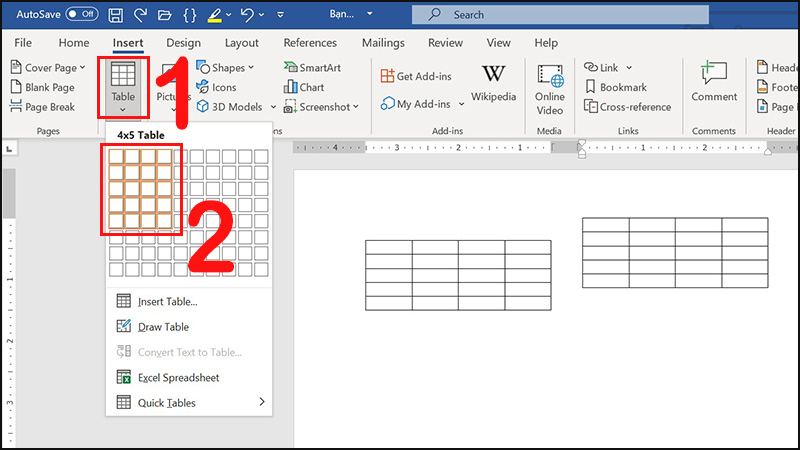Viewport: 800px width, 450px height.
Task: Click the top-right cell of the table grid
Action: [261, 156]
